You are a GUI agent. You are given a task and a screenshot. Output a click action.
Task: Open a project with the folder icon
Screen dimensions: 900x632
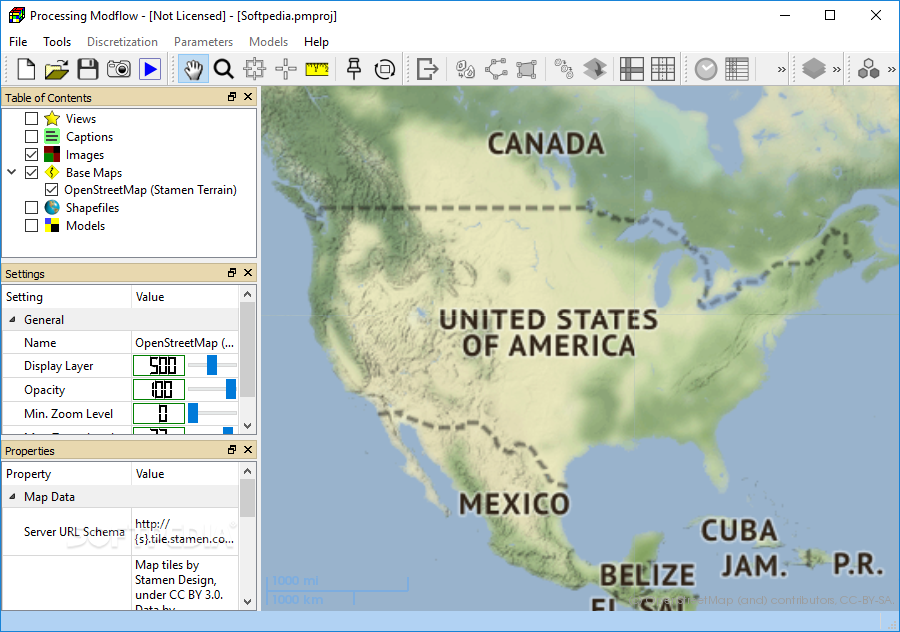tap(57, 69)
